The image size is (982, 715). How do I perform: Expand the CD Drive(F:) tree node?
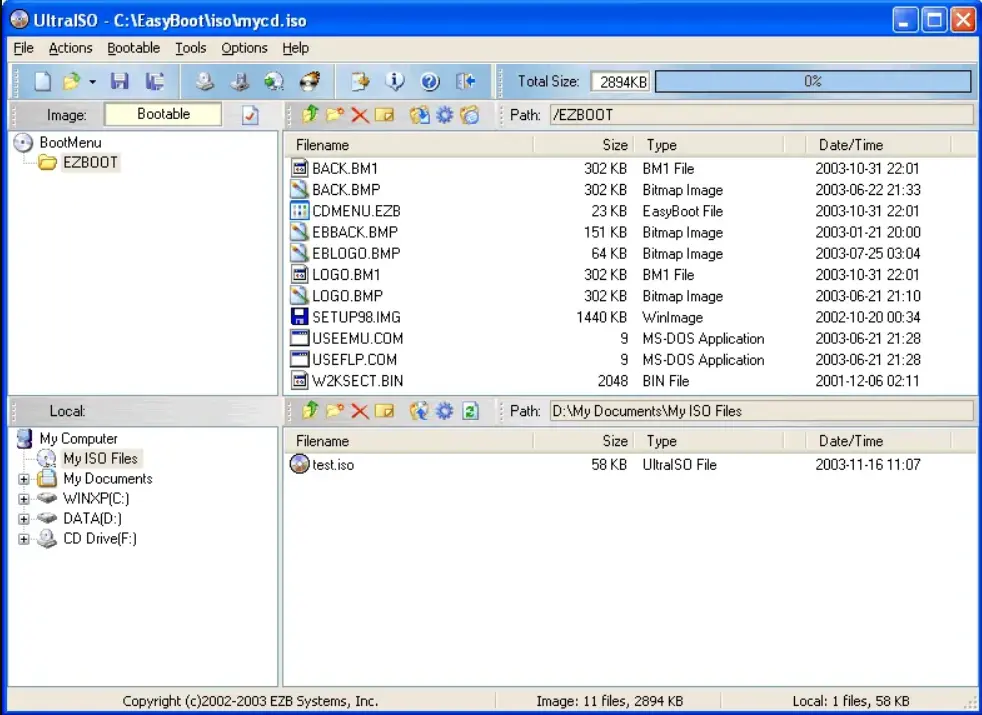[23, 539]
